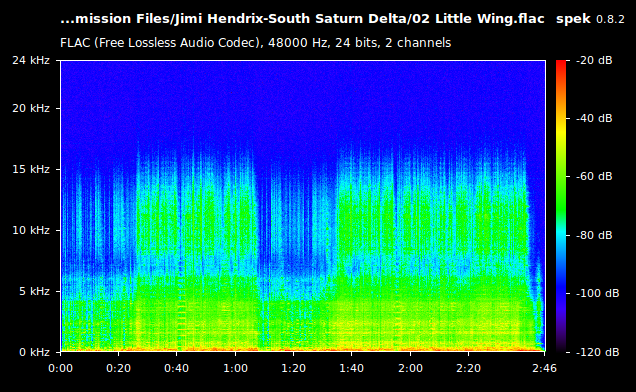Click the 1:00 time axis label
Viewport: 636px width, 392px height.
(x=235, y=368)
